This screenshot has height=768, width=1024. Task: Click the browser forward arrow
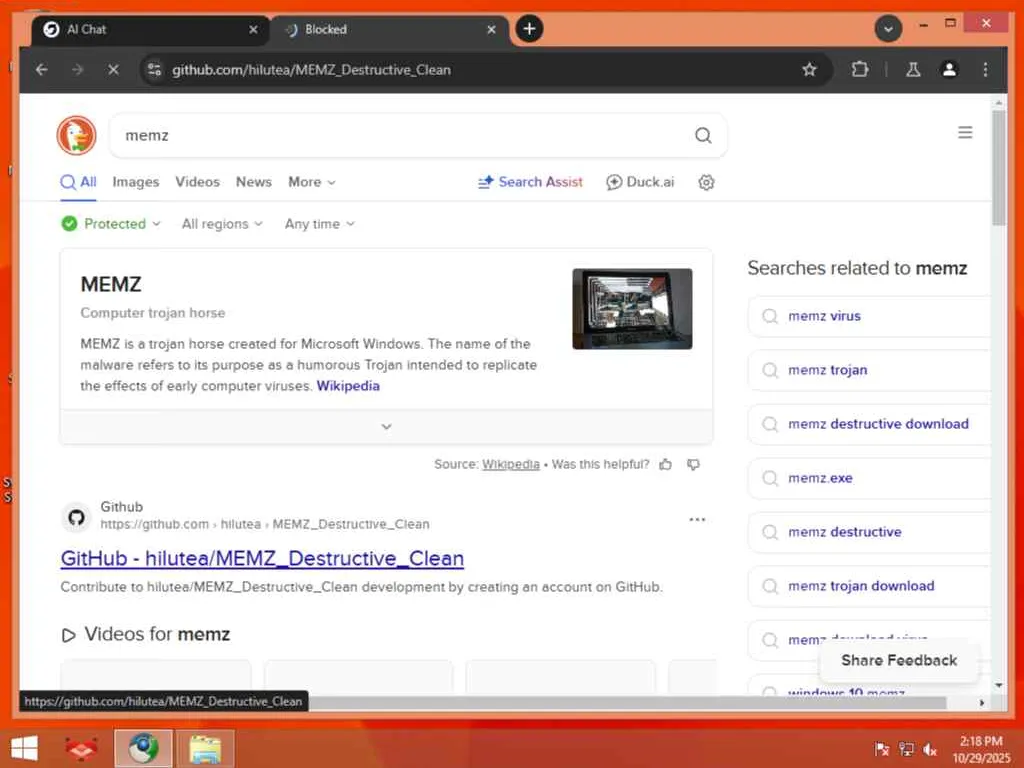coord(78,69)
